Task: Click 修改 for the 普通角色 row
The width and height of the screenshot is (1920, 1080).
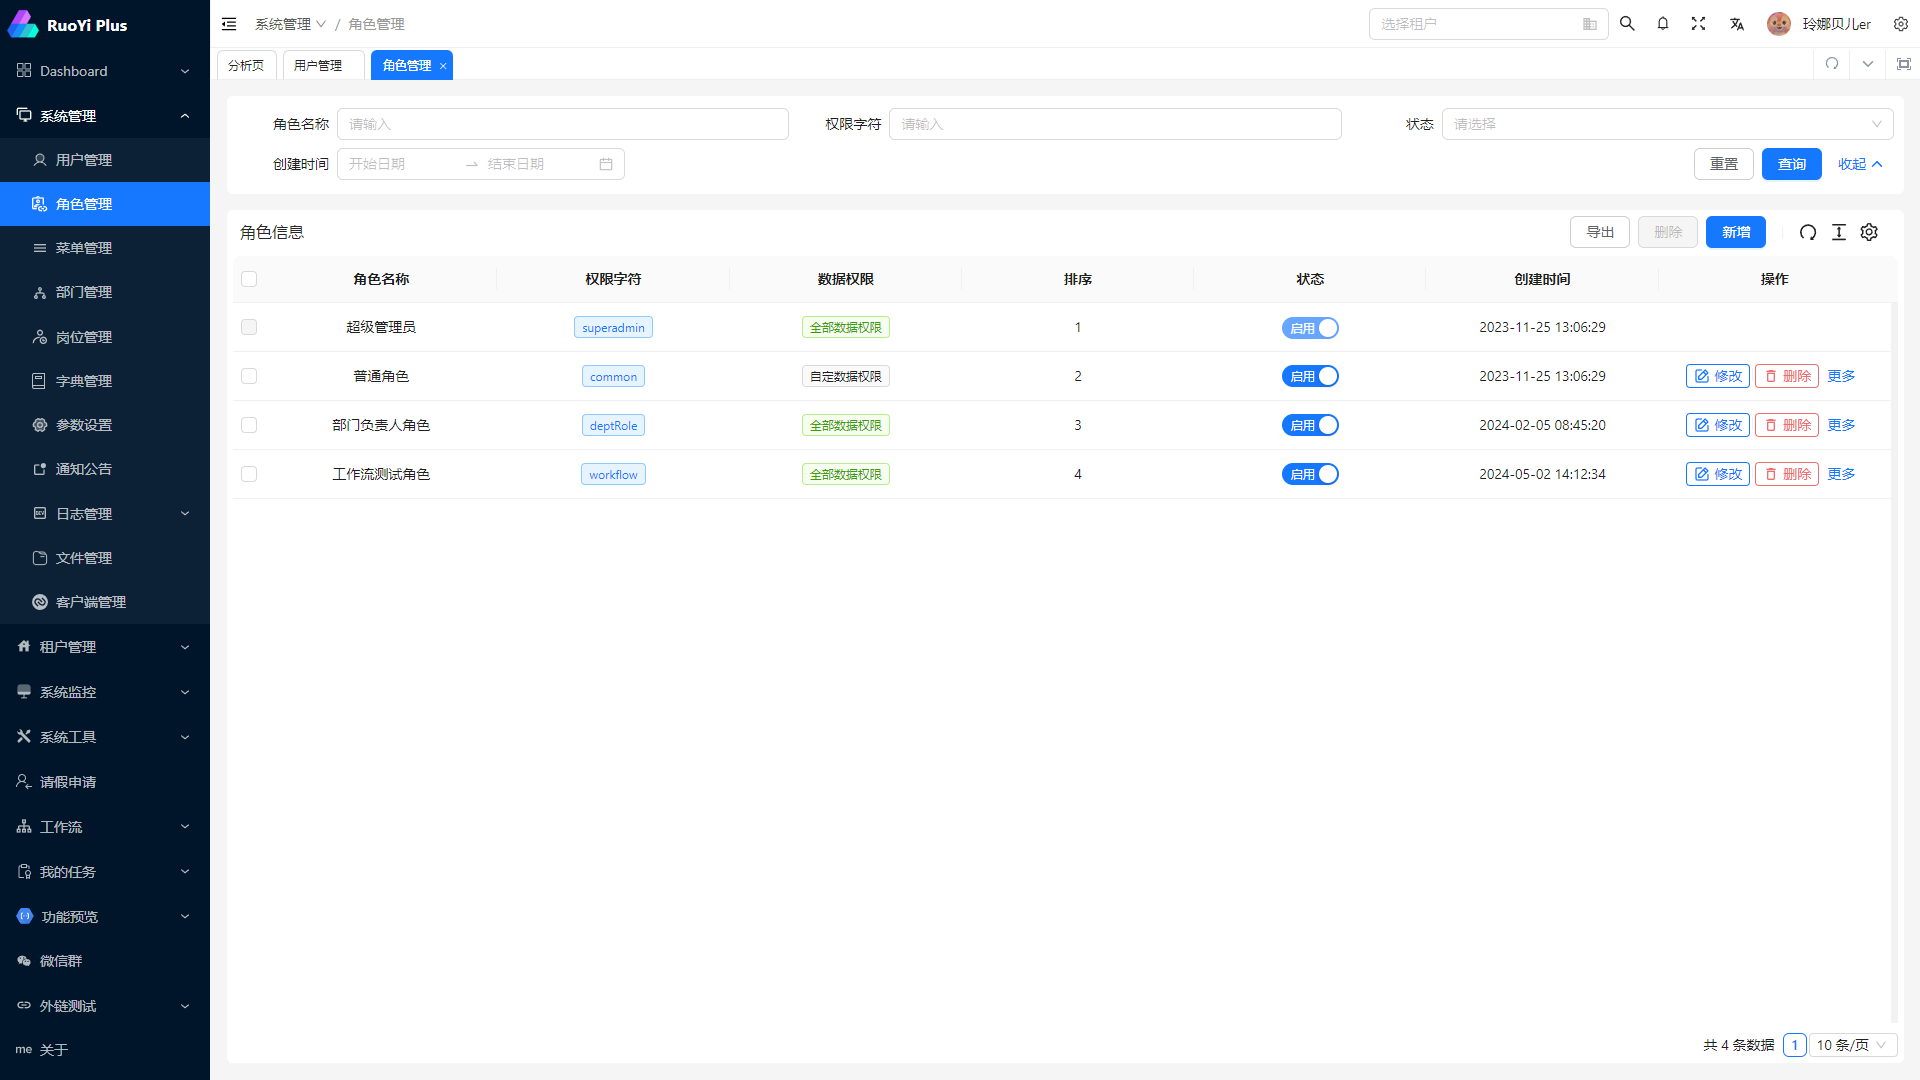Action: tap(1717, 376)
